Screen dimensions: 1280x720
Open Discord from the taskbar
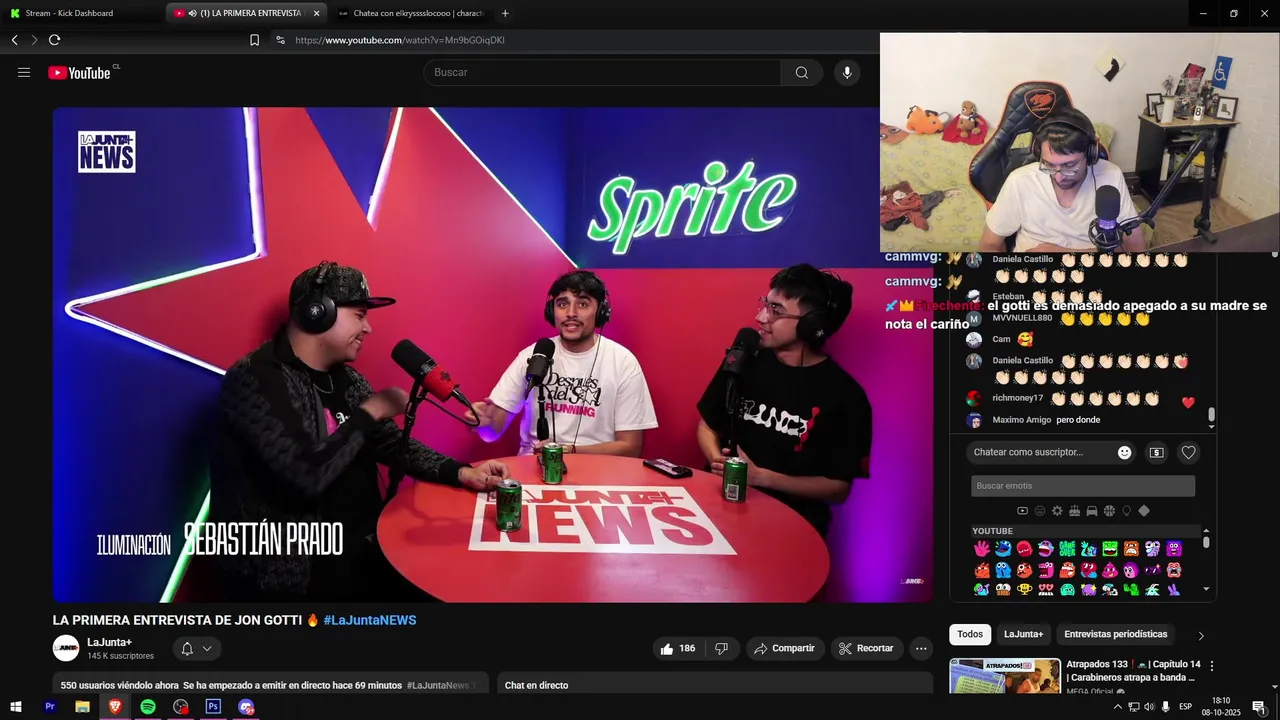(x=246, y=707)
